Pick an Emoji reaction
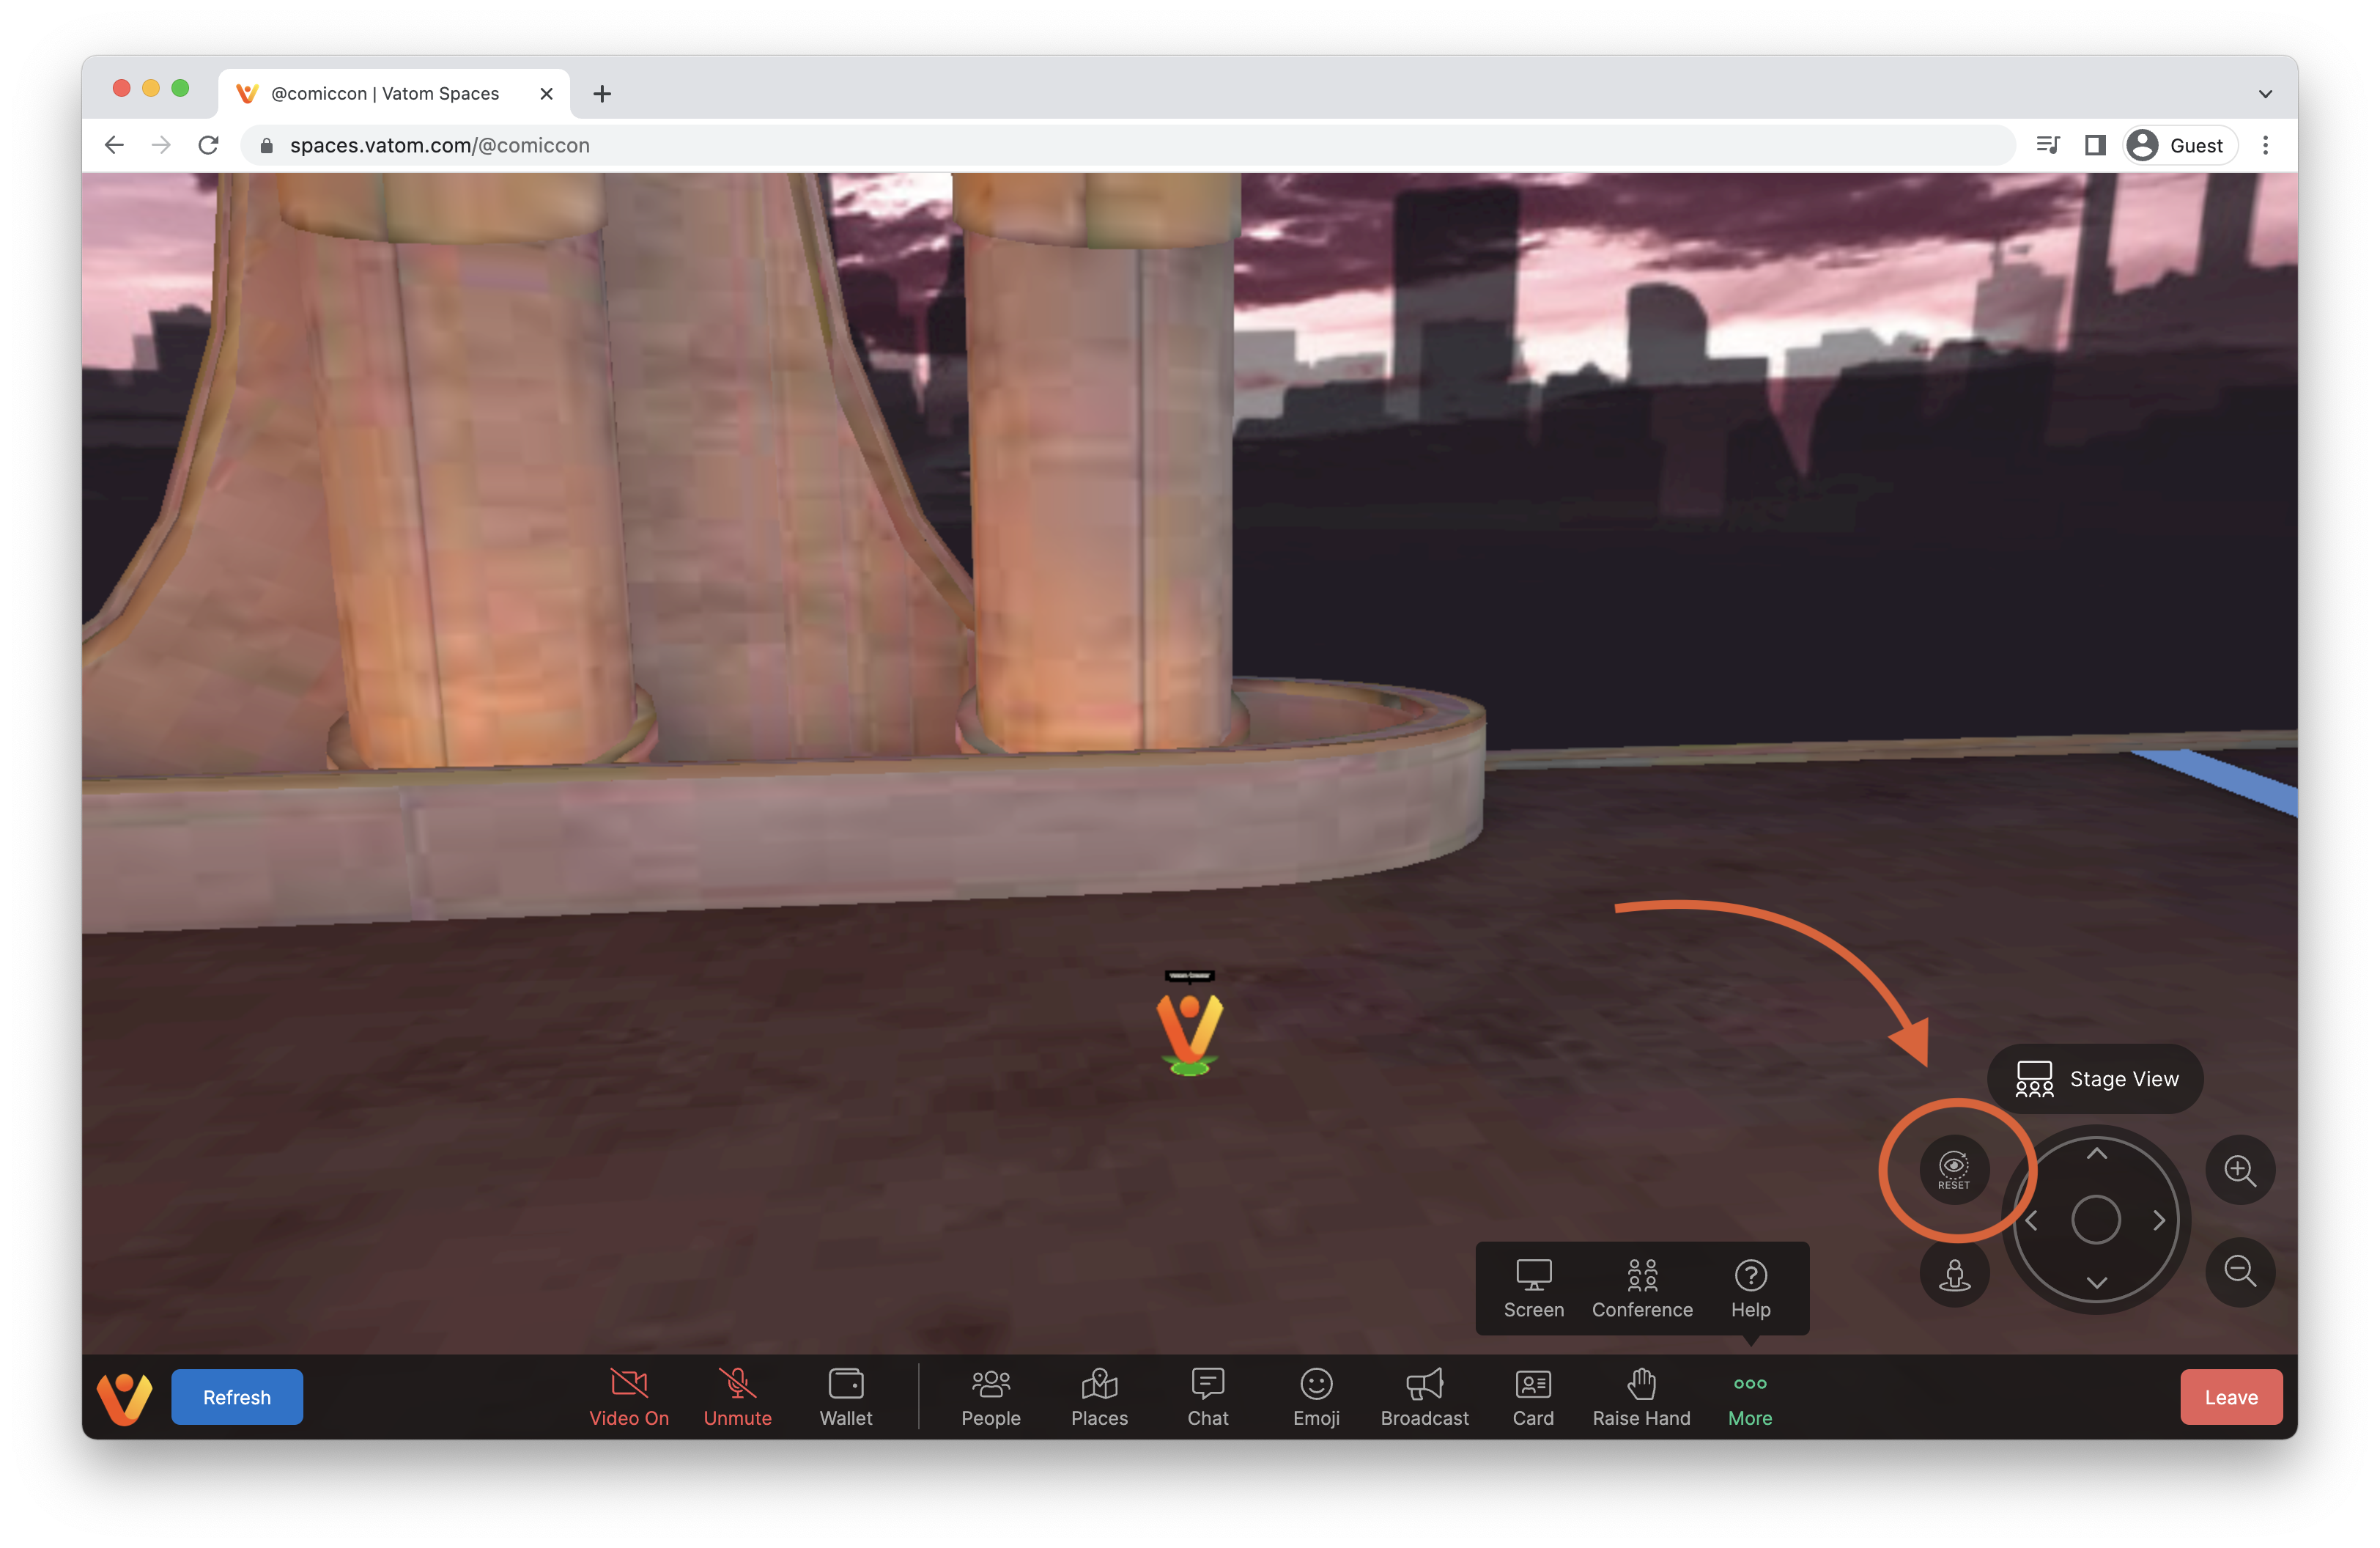 pos(1316,1397)
